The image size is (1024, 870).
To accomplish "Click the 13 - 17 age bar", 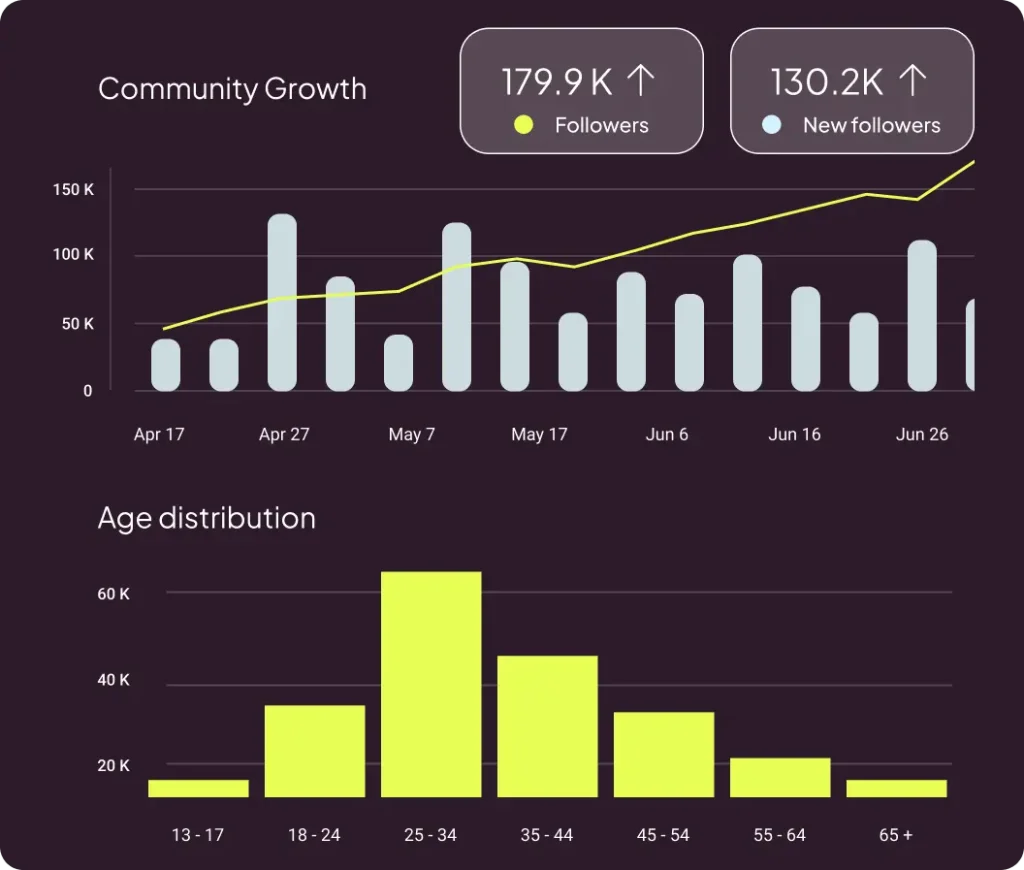I will pyautogui.click(x=198, y=788).
